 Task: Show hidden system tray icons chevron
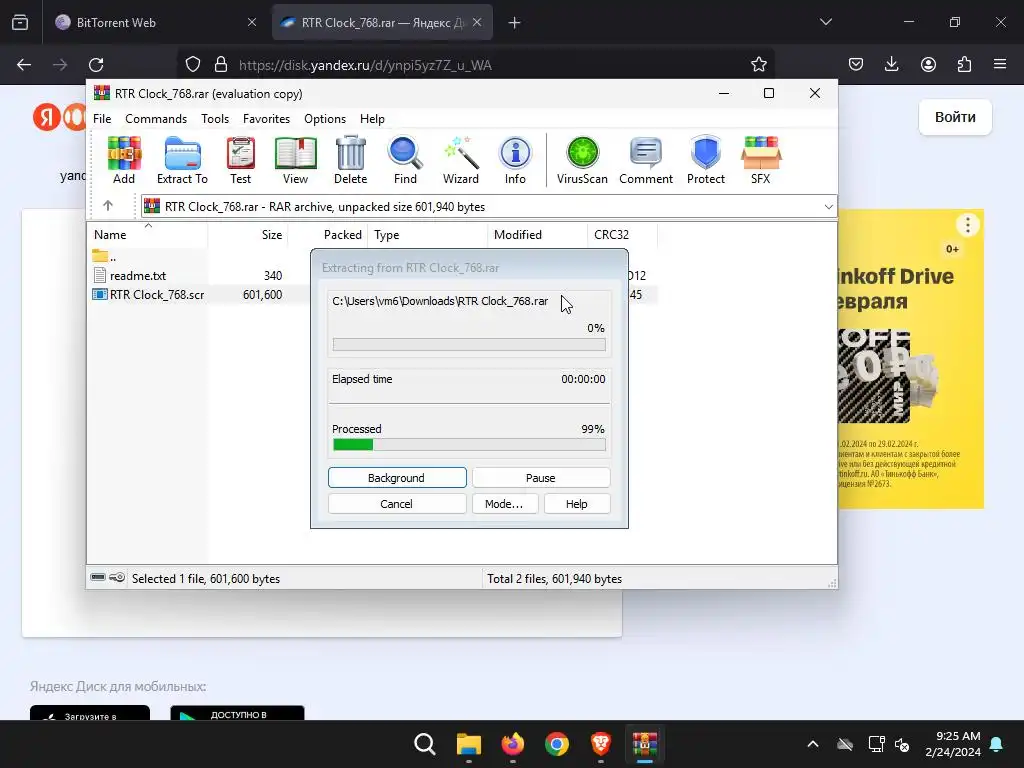813,744
